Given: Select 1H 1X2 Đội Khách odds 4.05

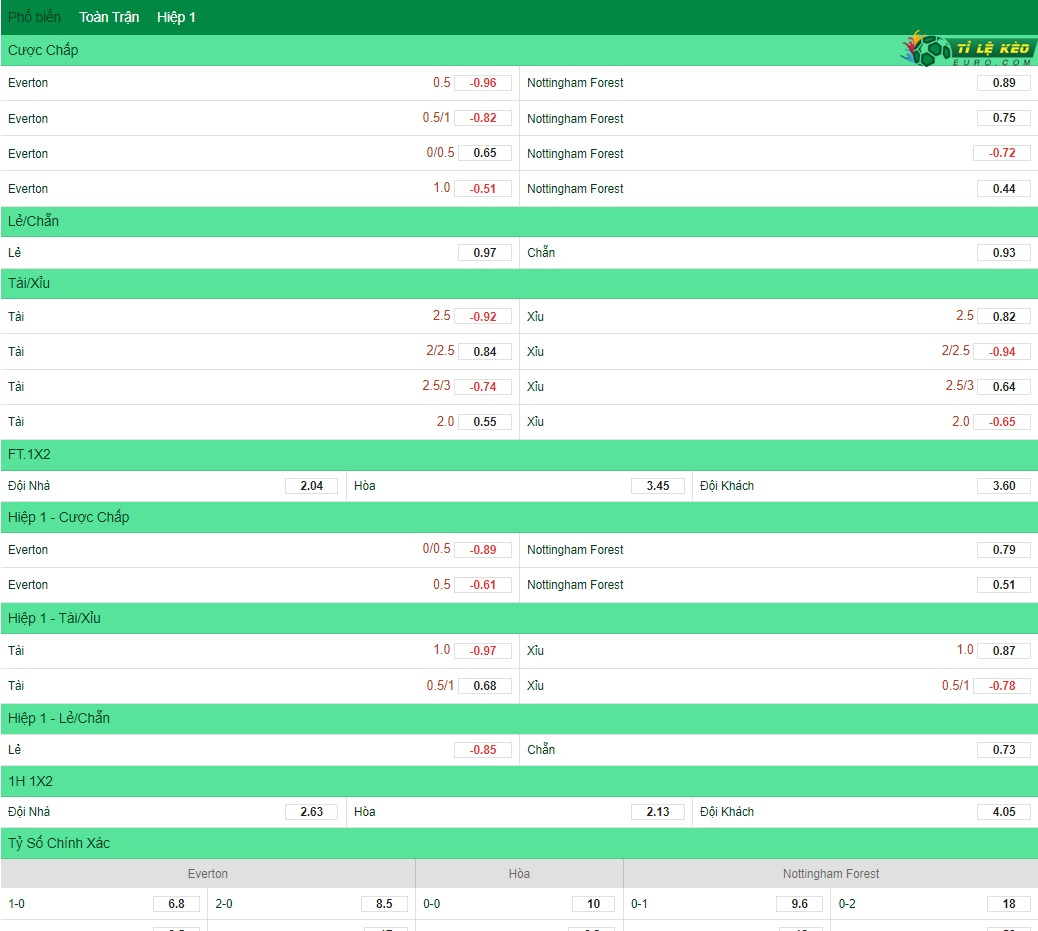Looking at the screenshot, I should coord(1004,812).
